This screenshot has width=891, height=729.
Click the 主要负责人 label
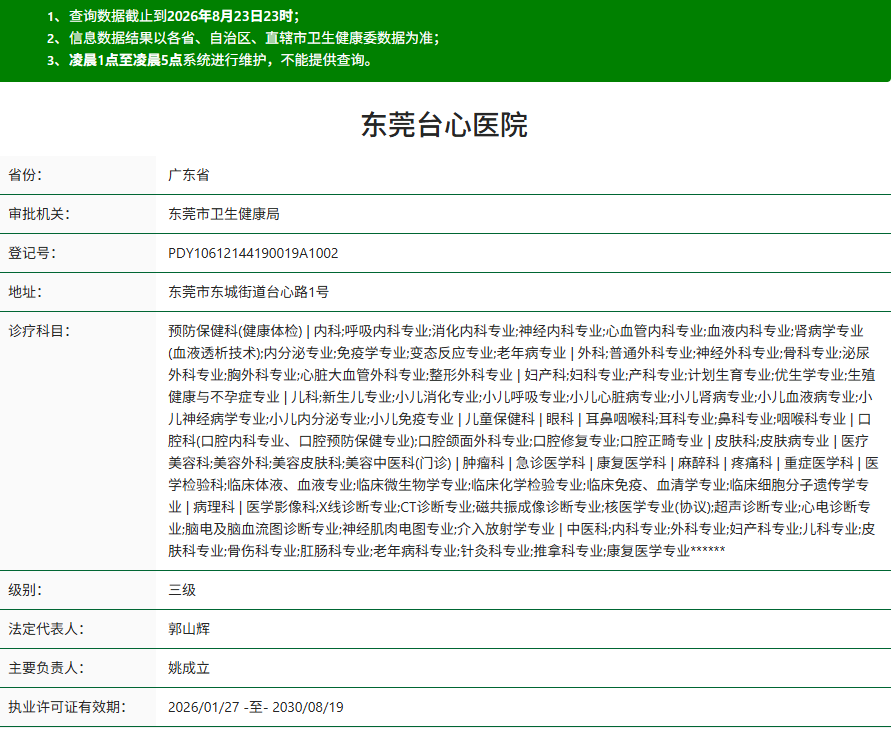click(x=45, y=668)
